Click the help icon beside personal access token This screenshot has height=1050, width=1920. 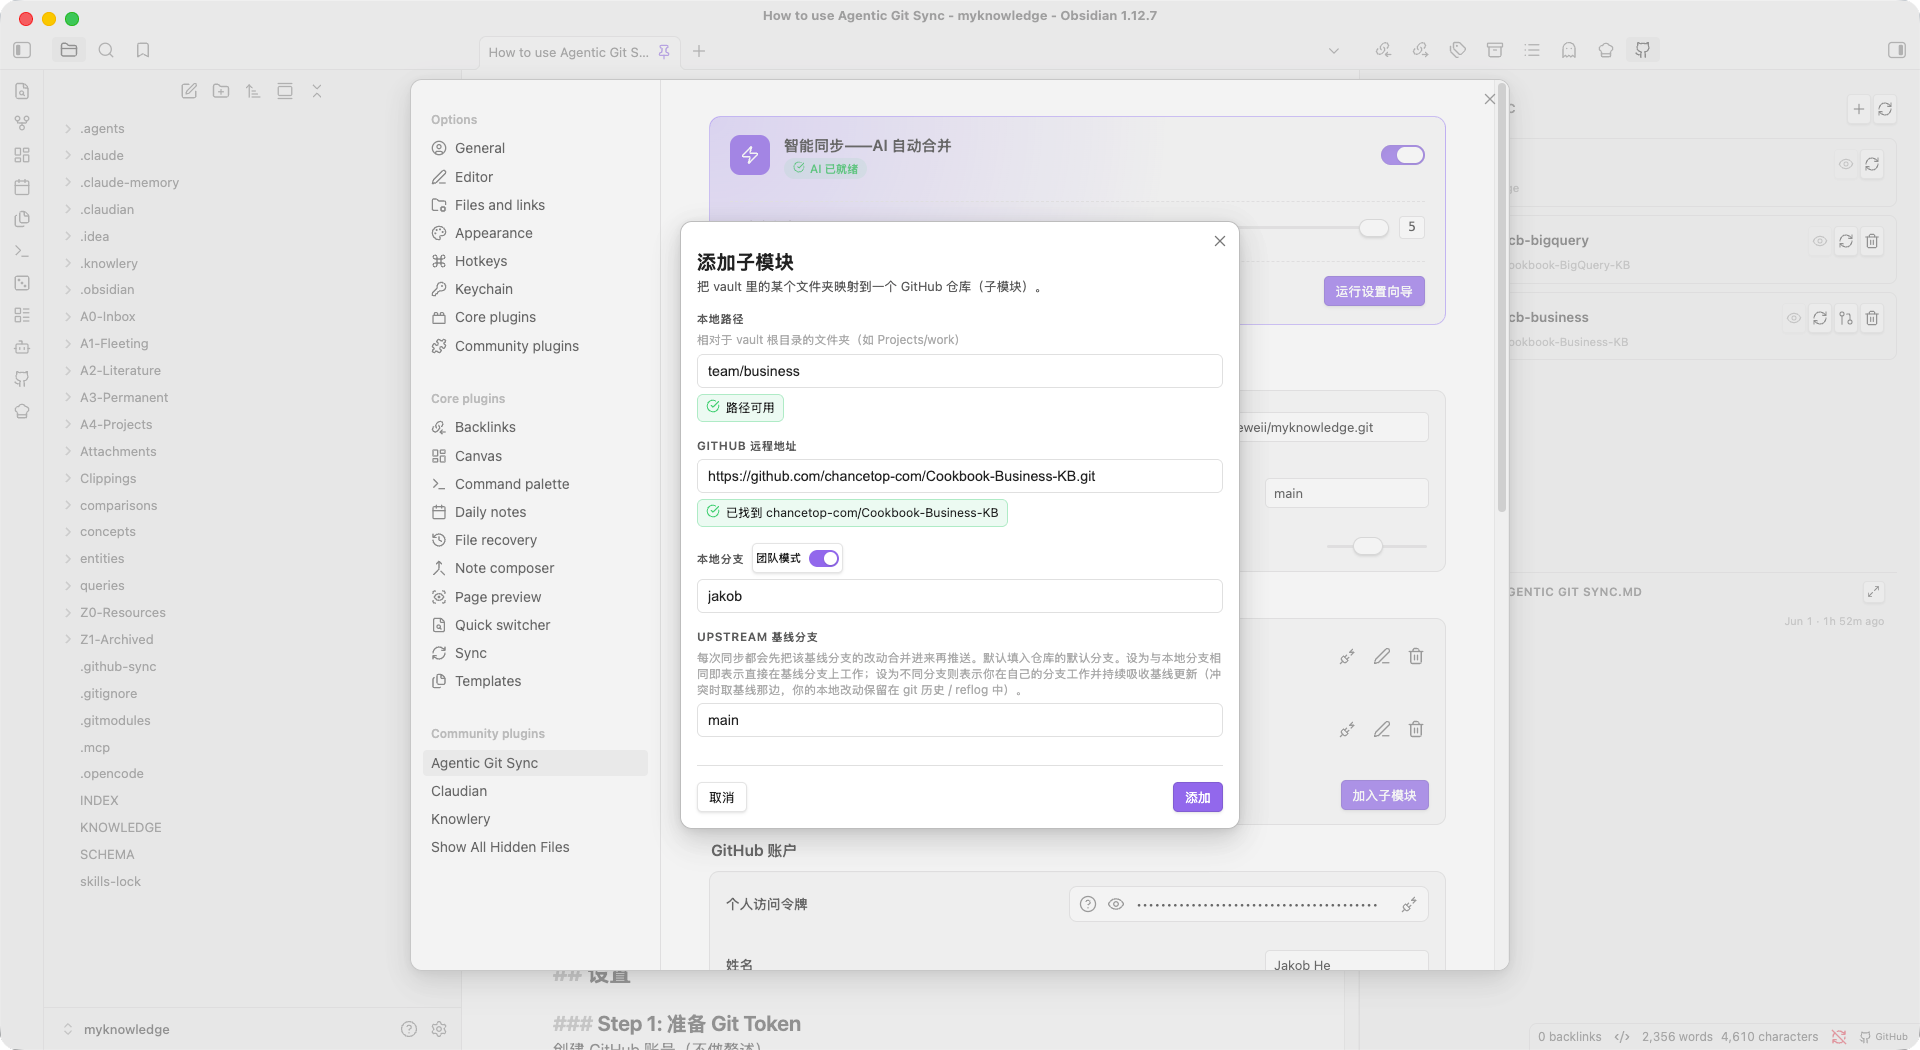pos(1088,904)
